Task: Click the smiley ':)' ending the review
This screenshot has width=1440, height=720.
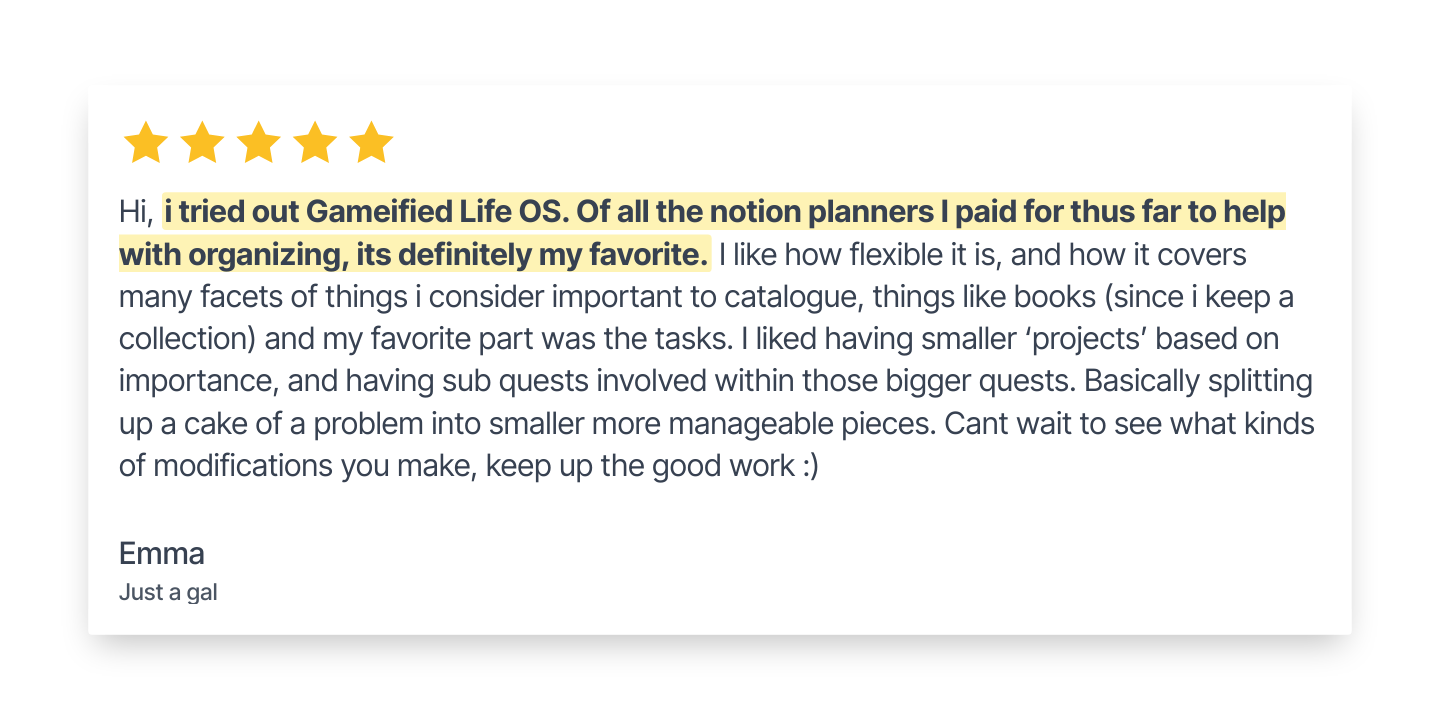Action: point(809,466)
